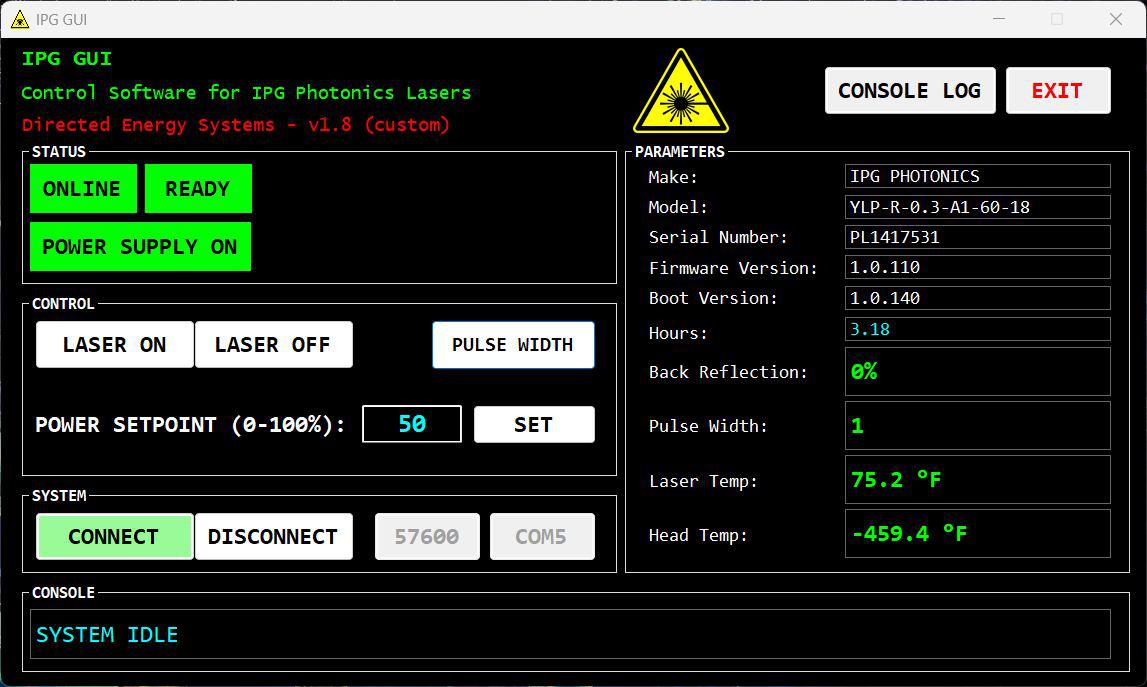Screen dimensions: 1147x687
Task: Click the LASER OFF button
Action: pyautogui.click(x=273, y=345)
